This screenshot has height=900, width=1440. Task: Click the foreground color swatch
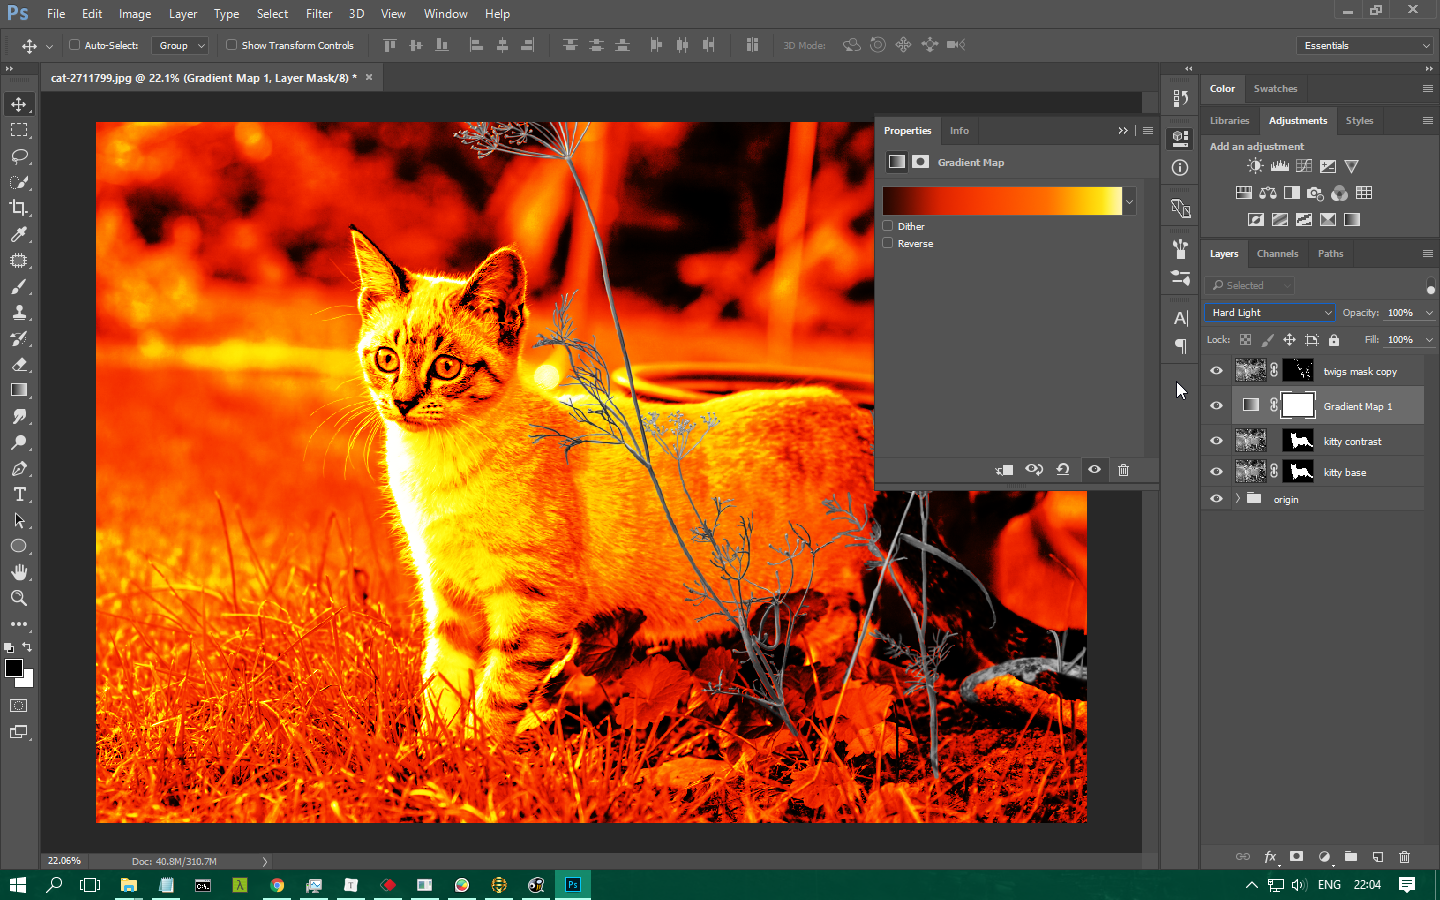(14, 668)
